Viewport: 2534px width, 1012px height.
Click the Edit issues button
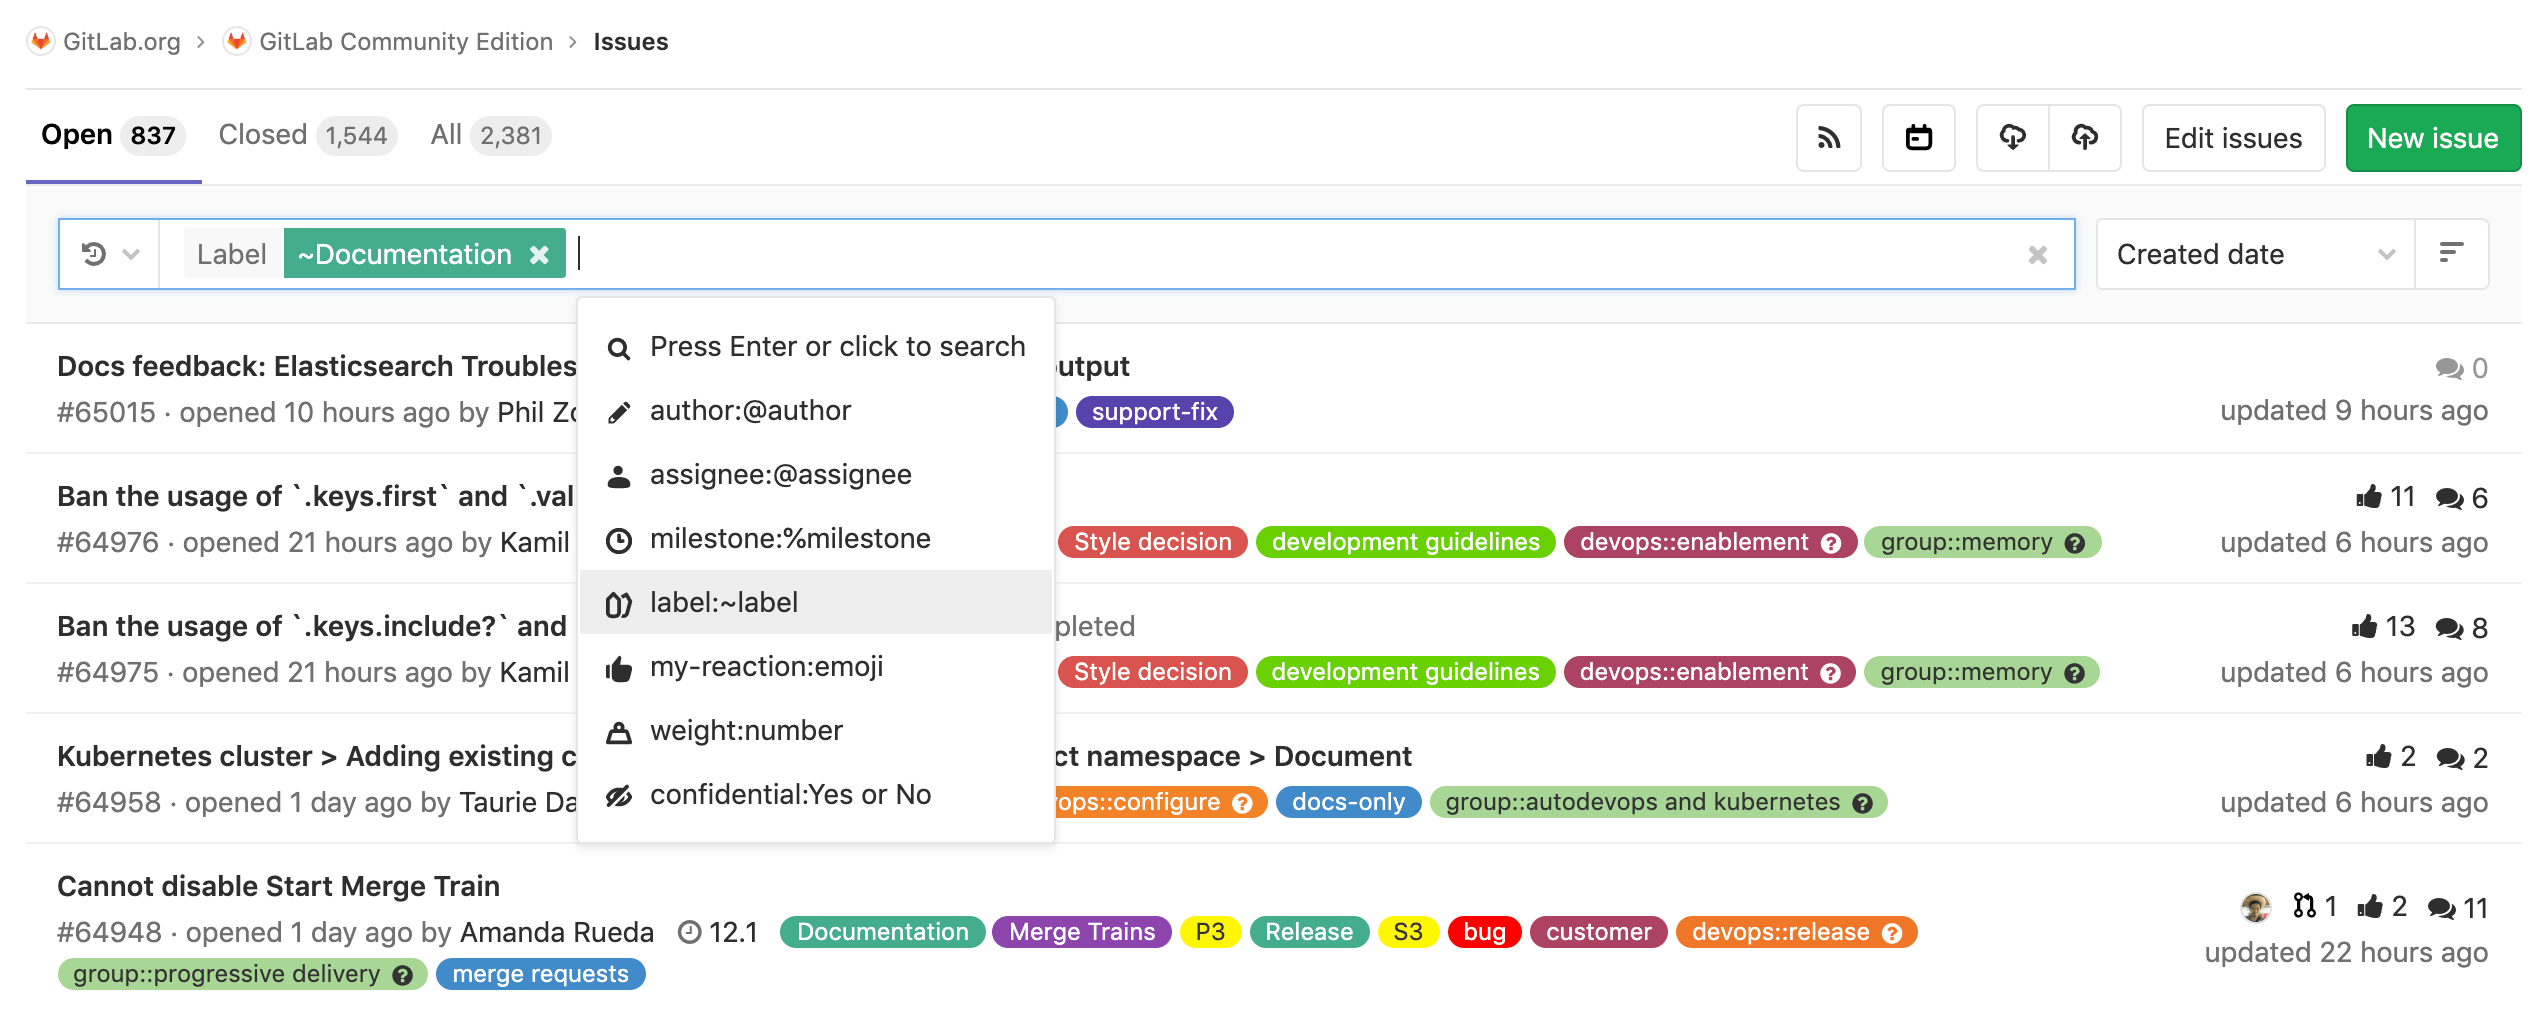2232,138
